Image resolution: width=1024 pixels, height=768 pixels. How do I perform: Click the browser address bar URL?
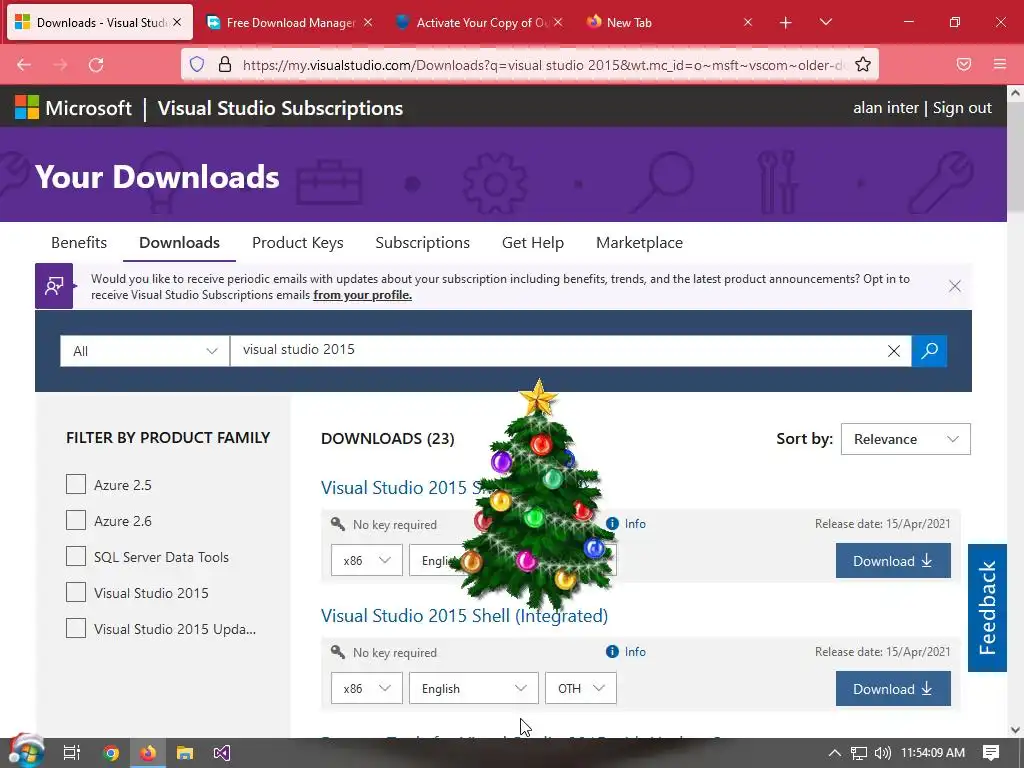point(545,65)
